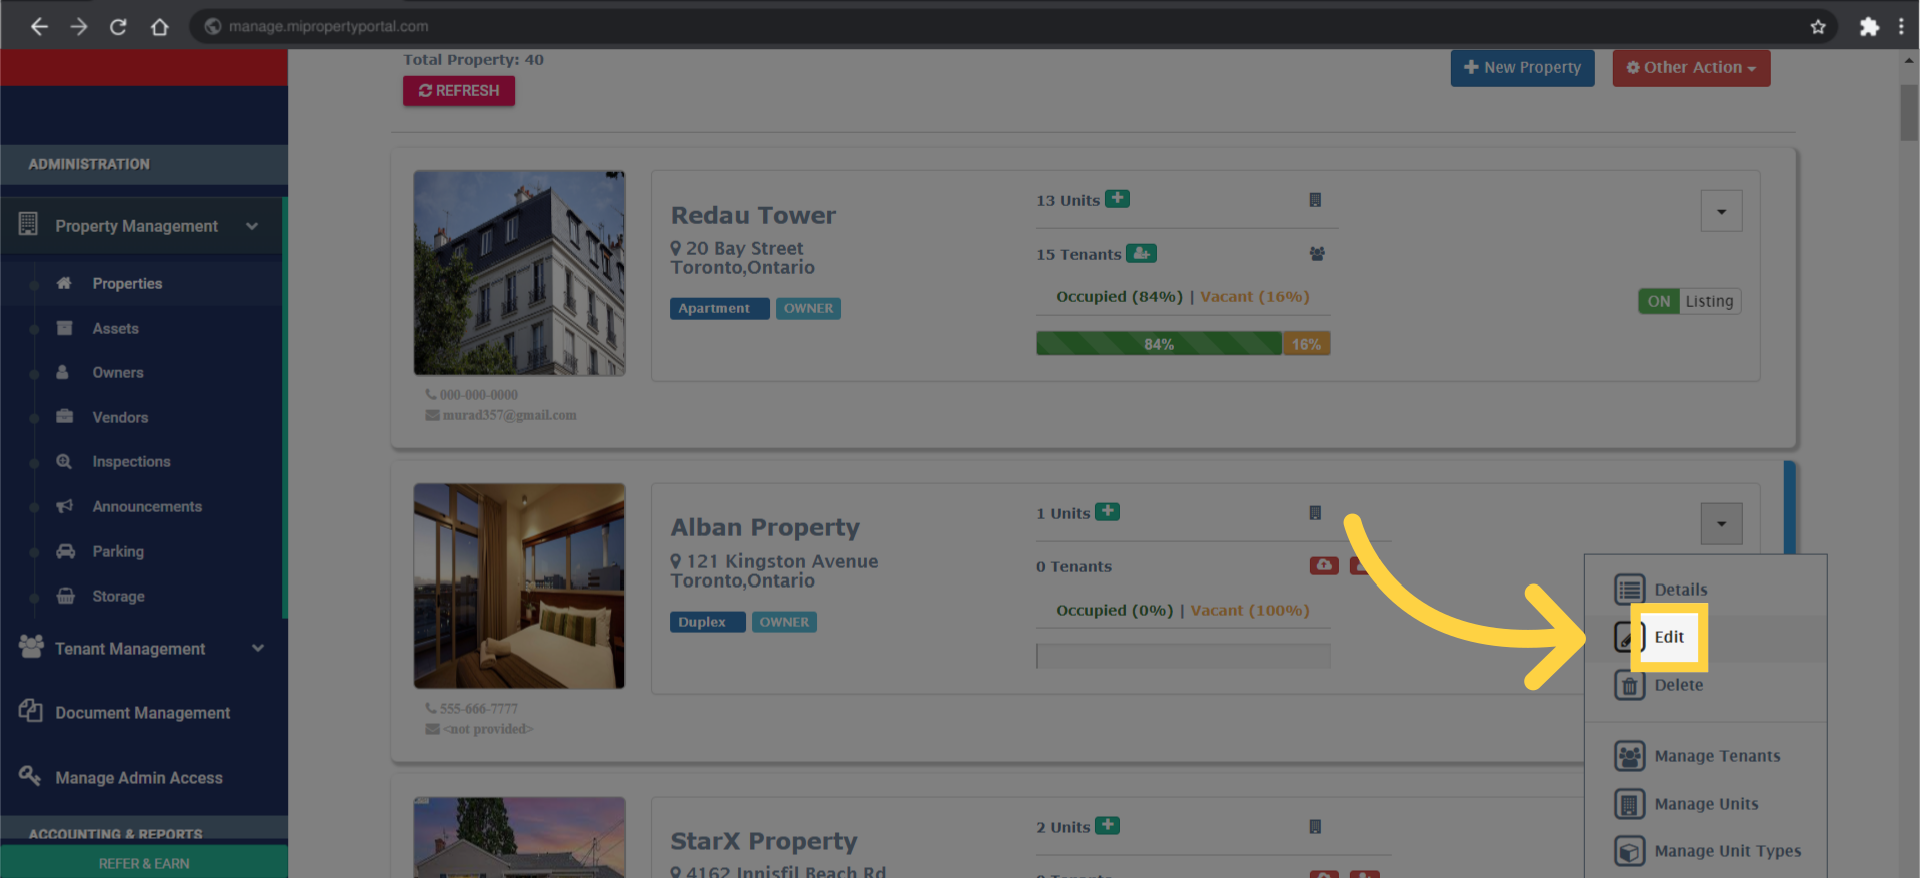Click the Duplex tag on Alban Property
The height and width of the screenshot is (878, 1920).
coord(707,622)
